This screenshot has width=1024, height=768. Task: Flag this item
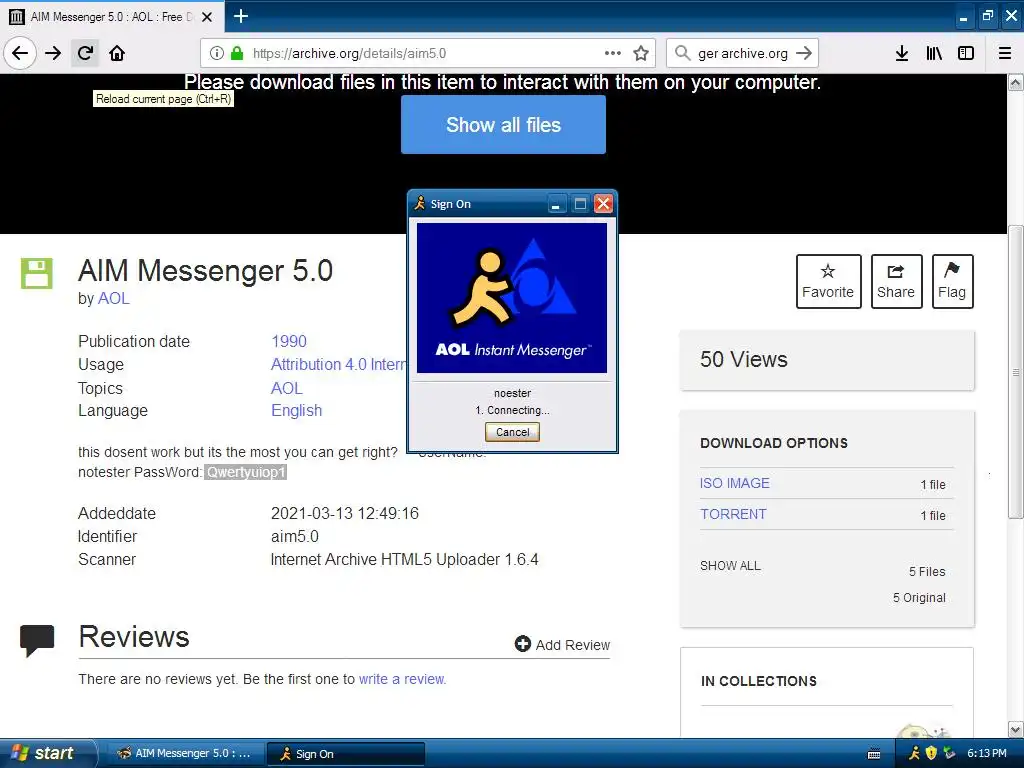[952, 281]
